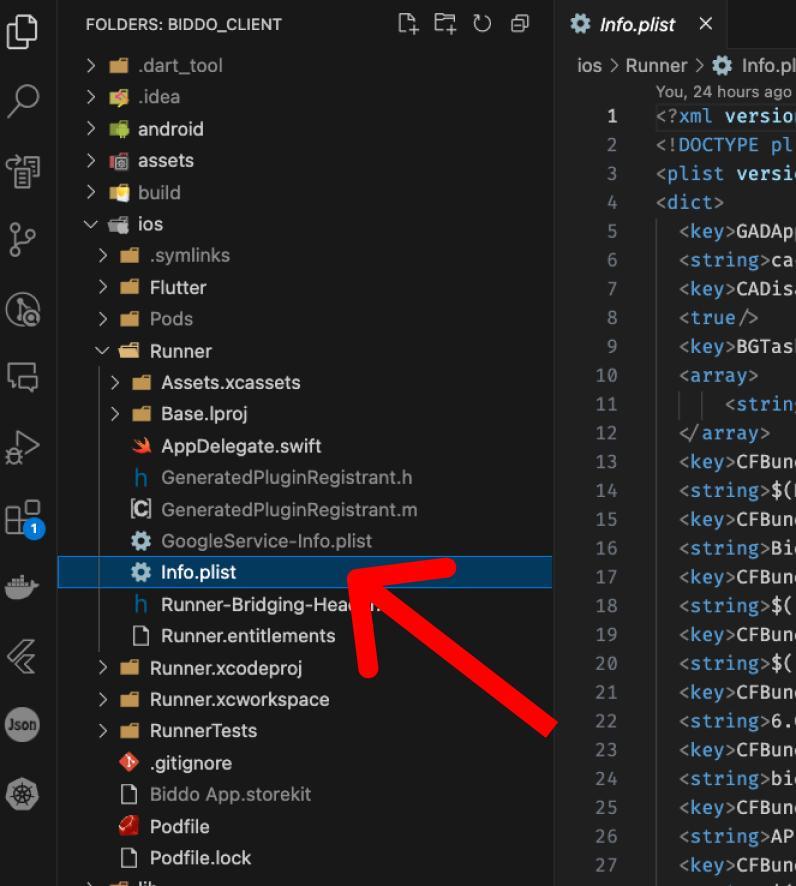Click the </array> tag on line 12
Image resolution: width=796 pixels, height=886 pixels.
click(x=724, y=433)
